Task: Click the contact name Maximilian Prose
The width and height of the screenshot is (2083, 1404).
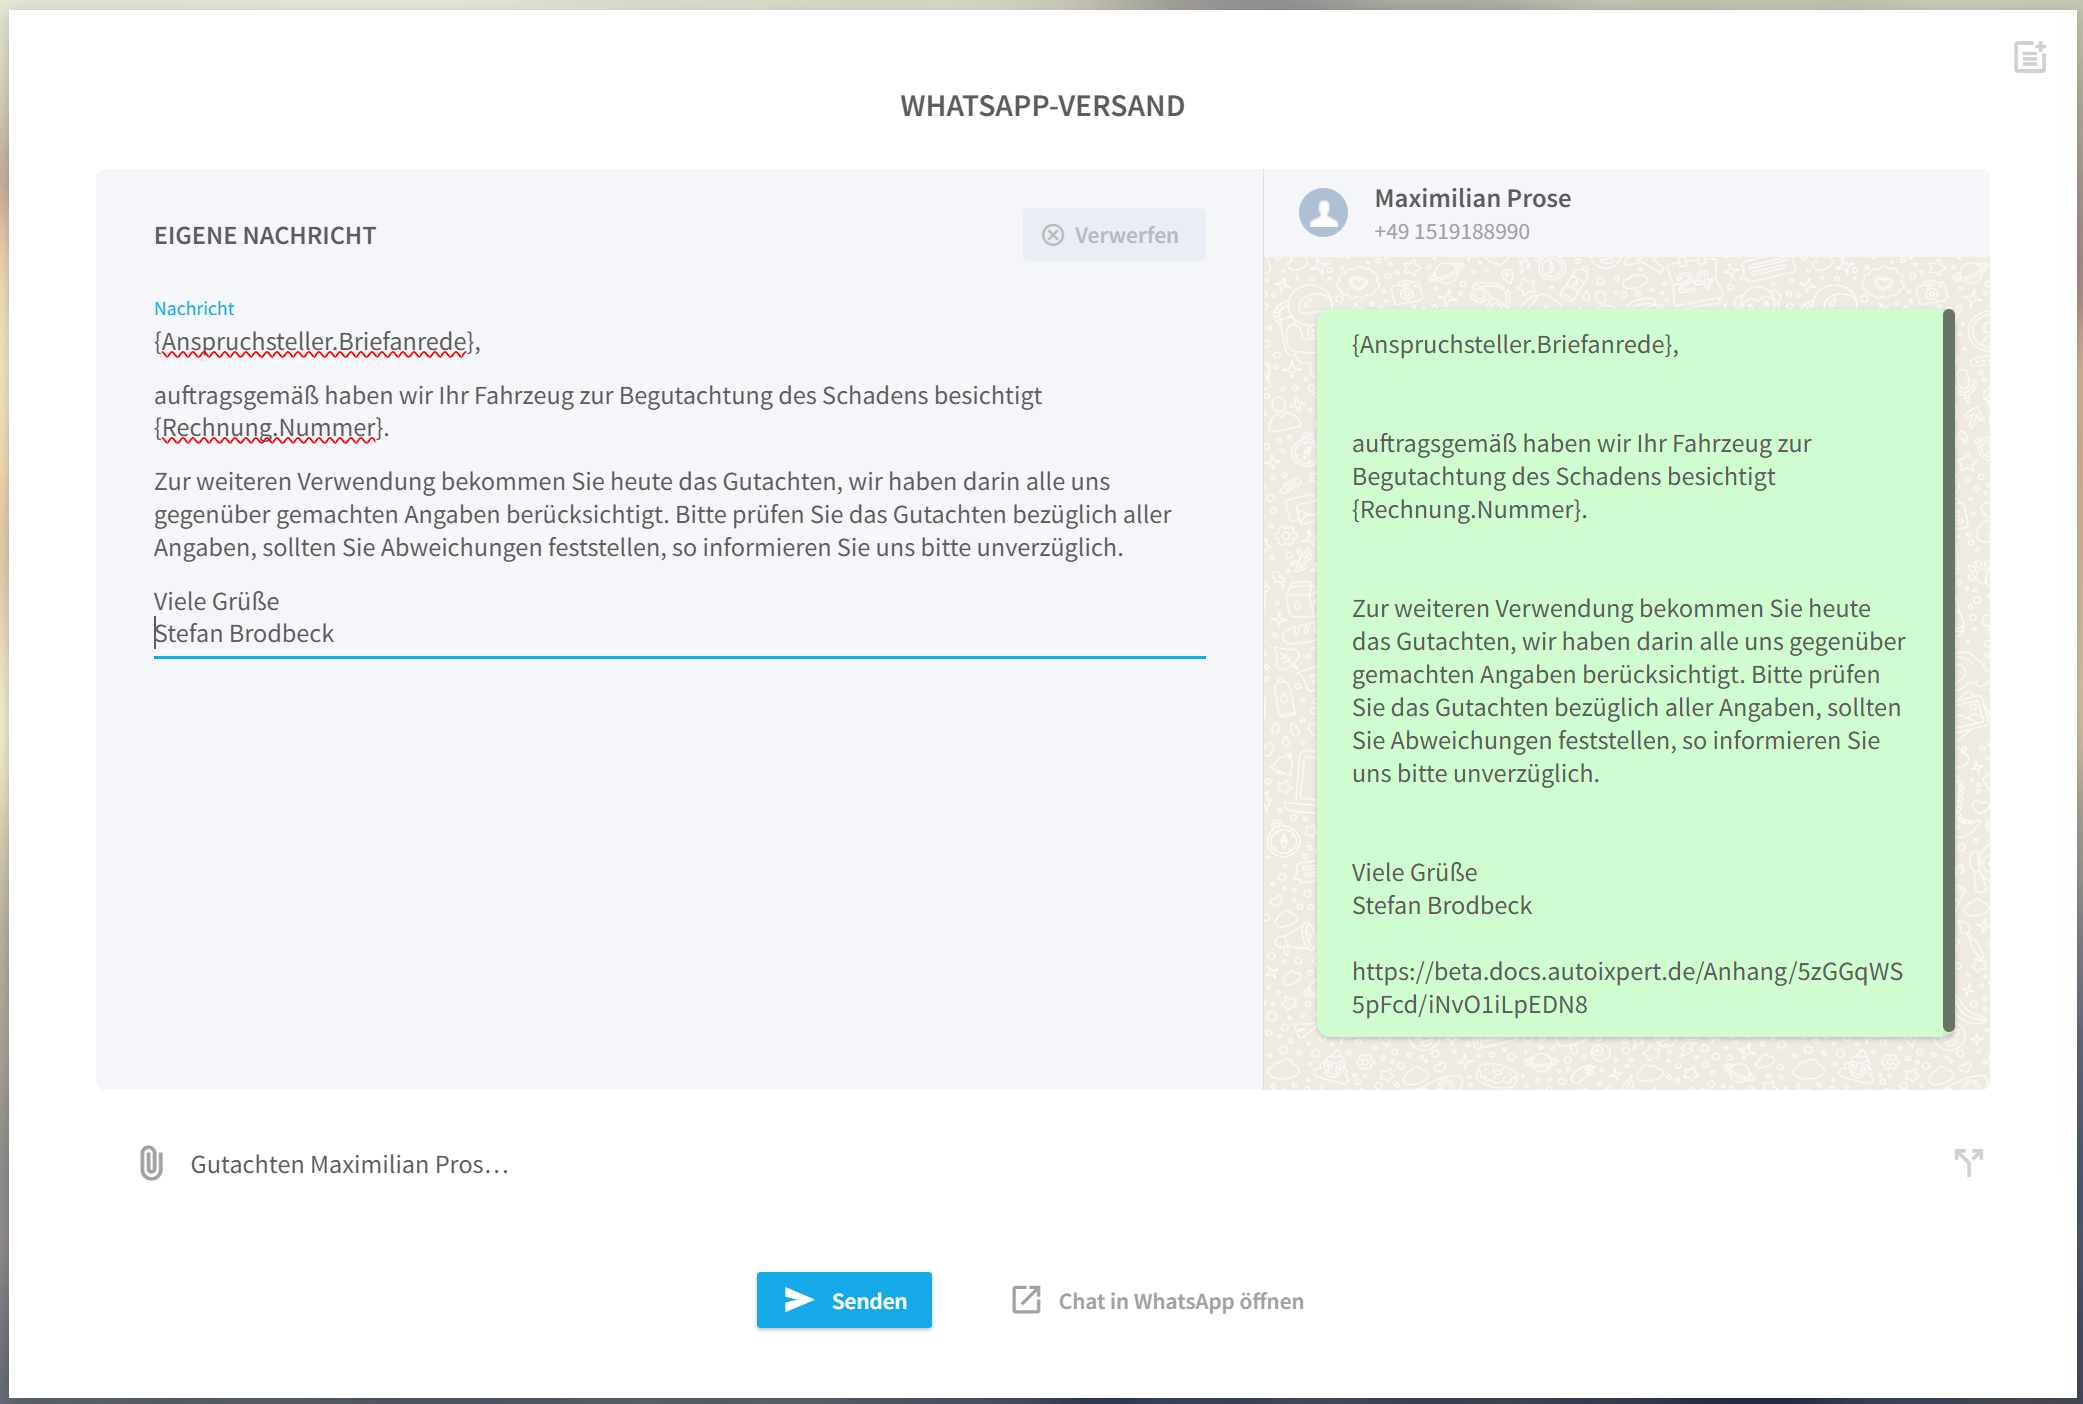Action: coord(1472,198)
